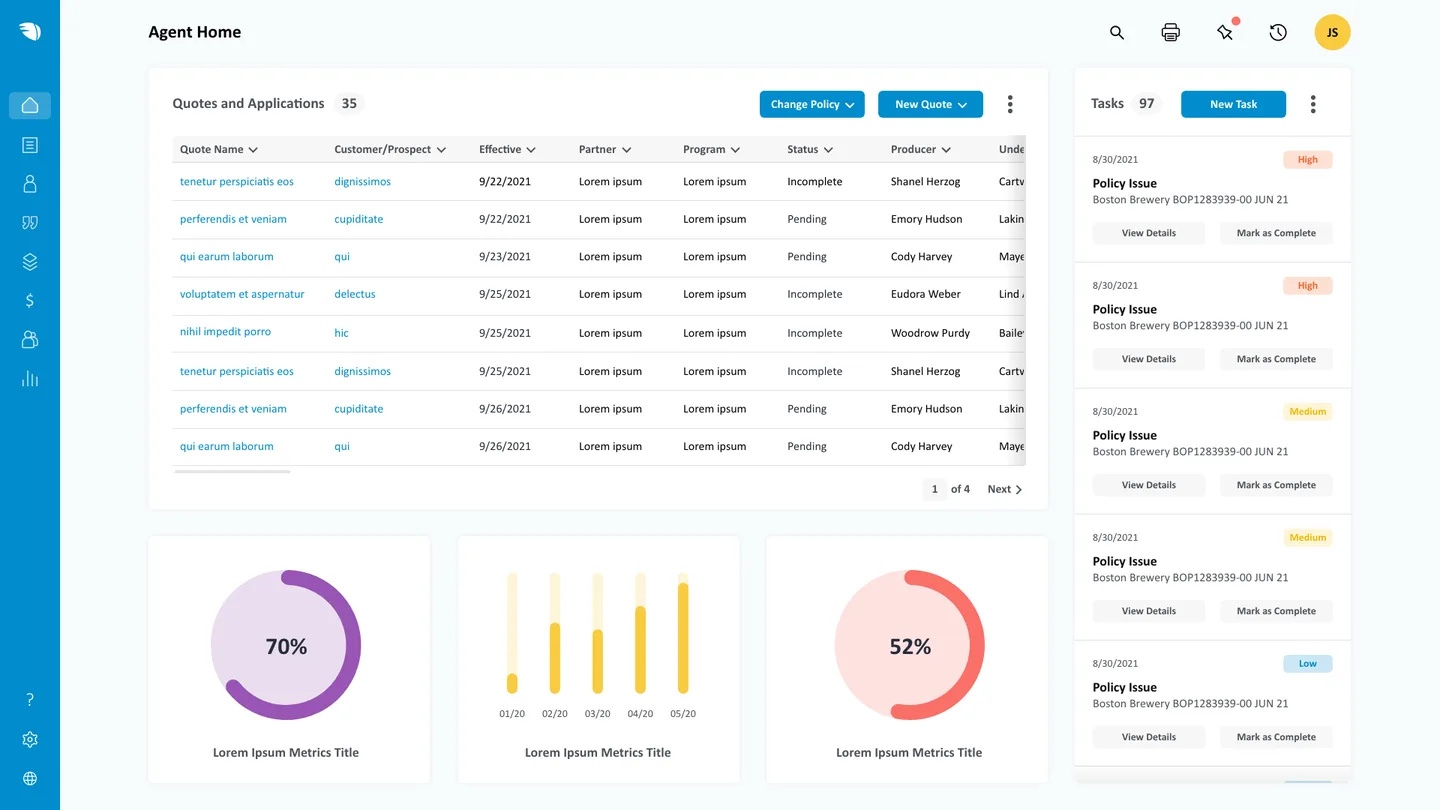Open the layers policy icon in sidebar
The image size is (1440, 810).
point(29,261)
